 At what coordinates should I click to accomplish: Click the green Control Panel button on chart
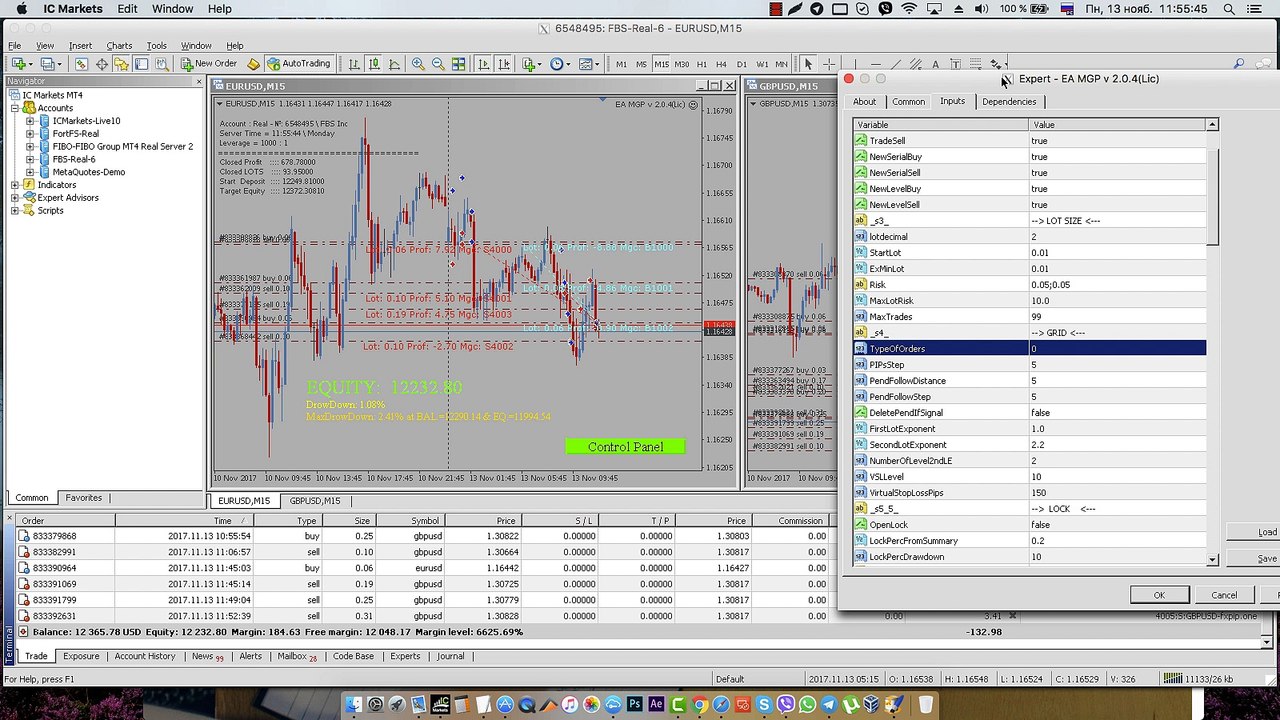625,447
